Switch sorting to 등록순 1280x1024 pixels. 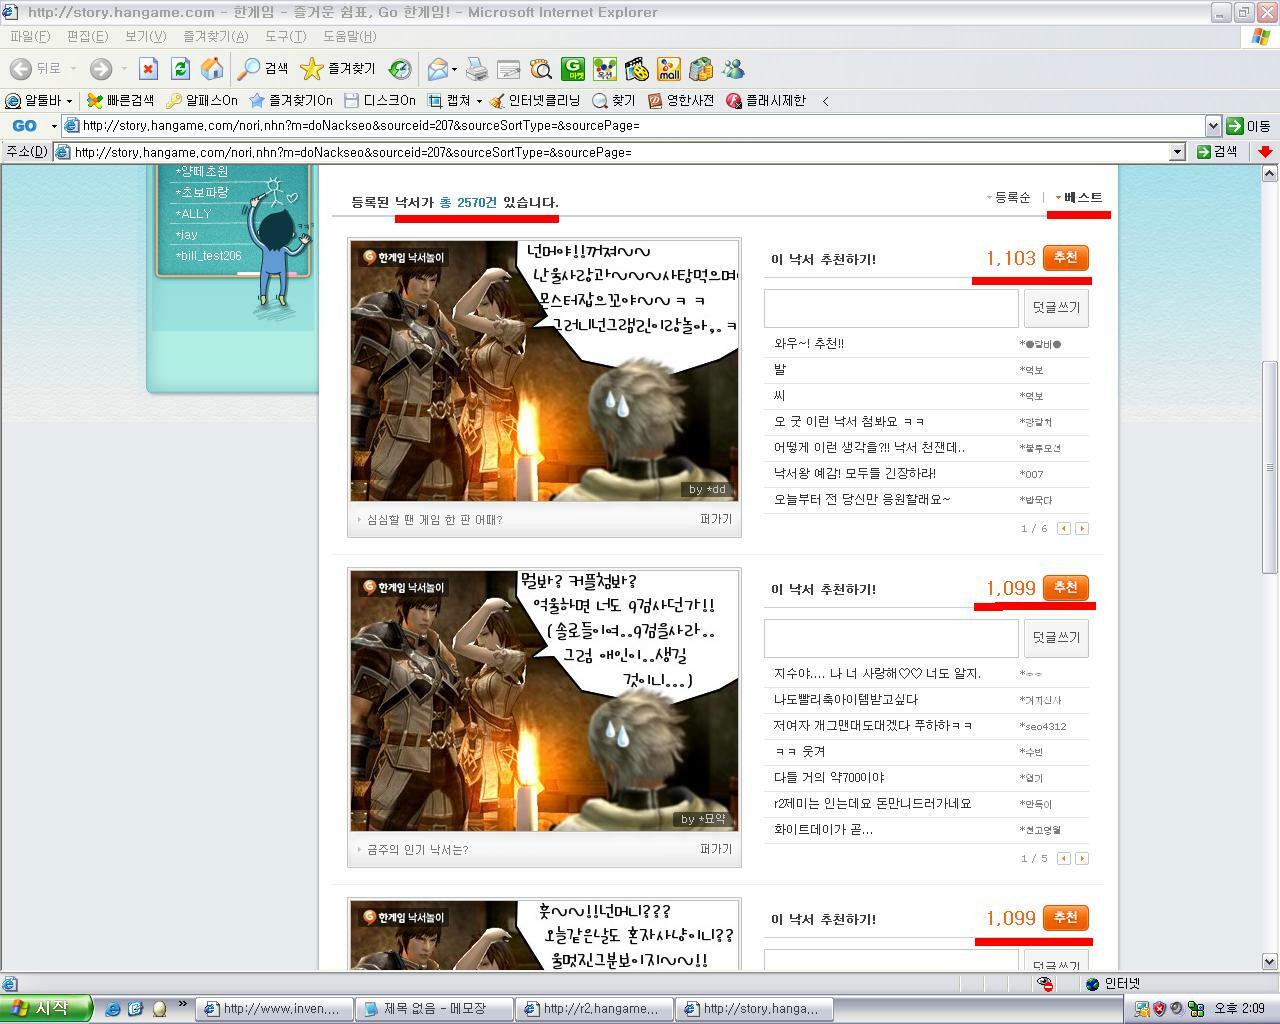[1012, 198]
